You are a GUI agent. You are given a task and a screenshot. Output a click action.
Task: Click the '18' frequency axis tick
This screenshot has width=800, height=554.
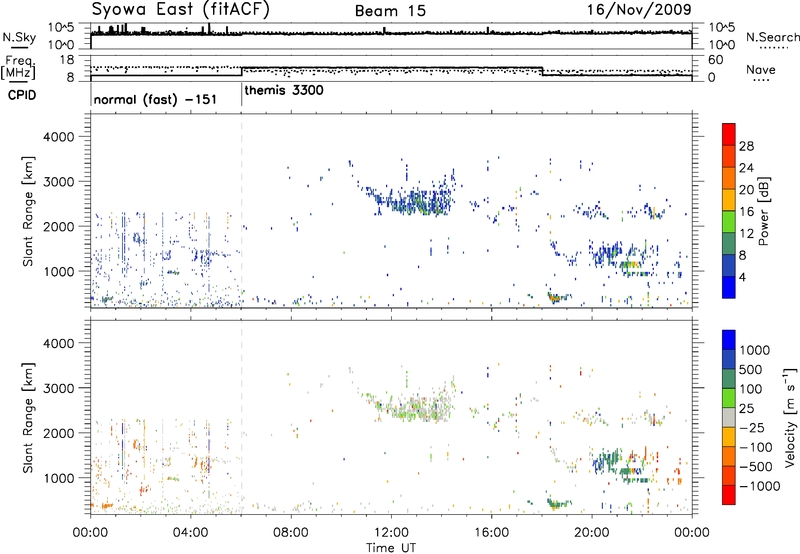(67, 60)
